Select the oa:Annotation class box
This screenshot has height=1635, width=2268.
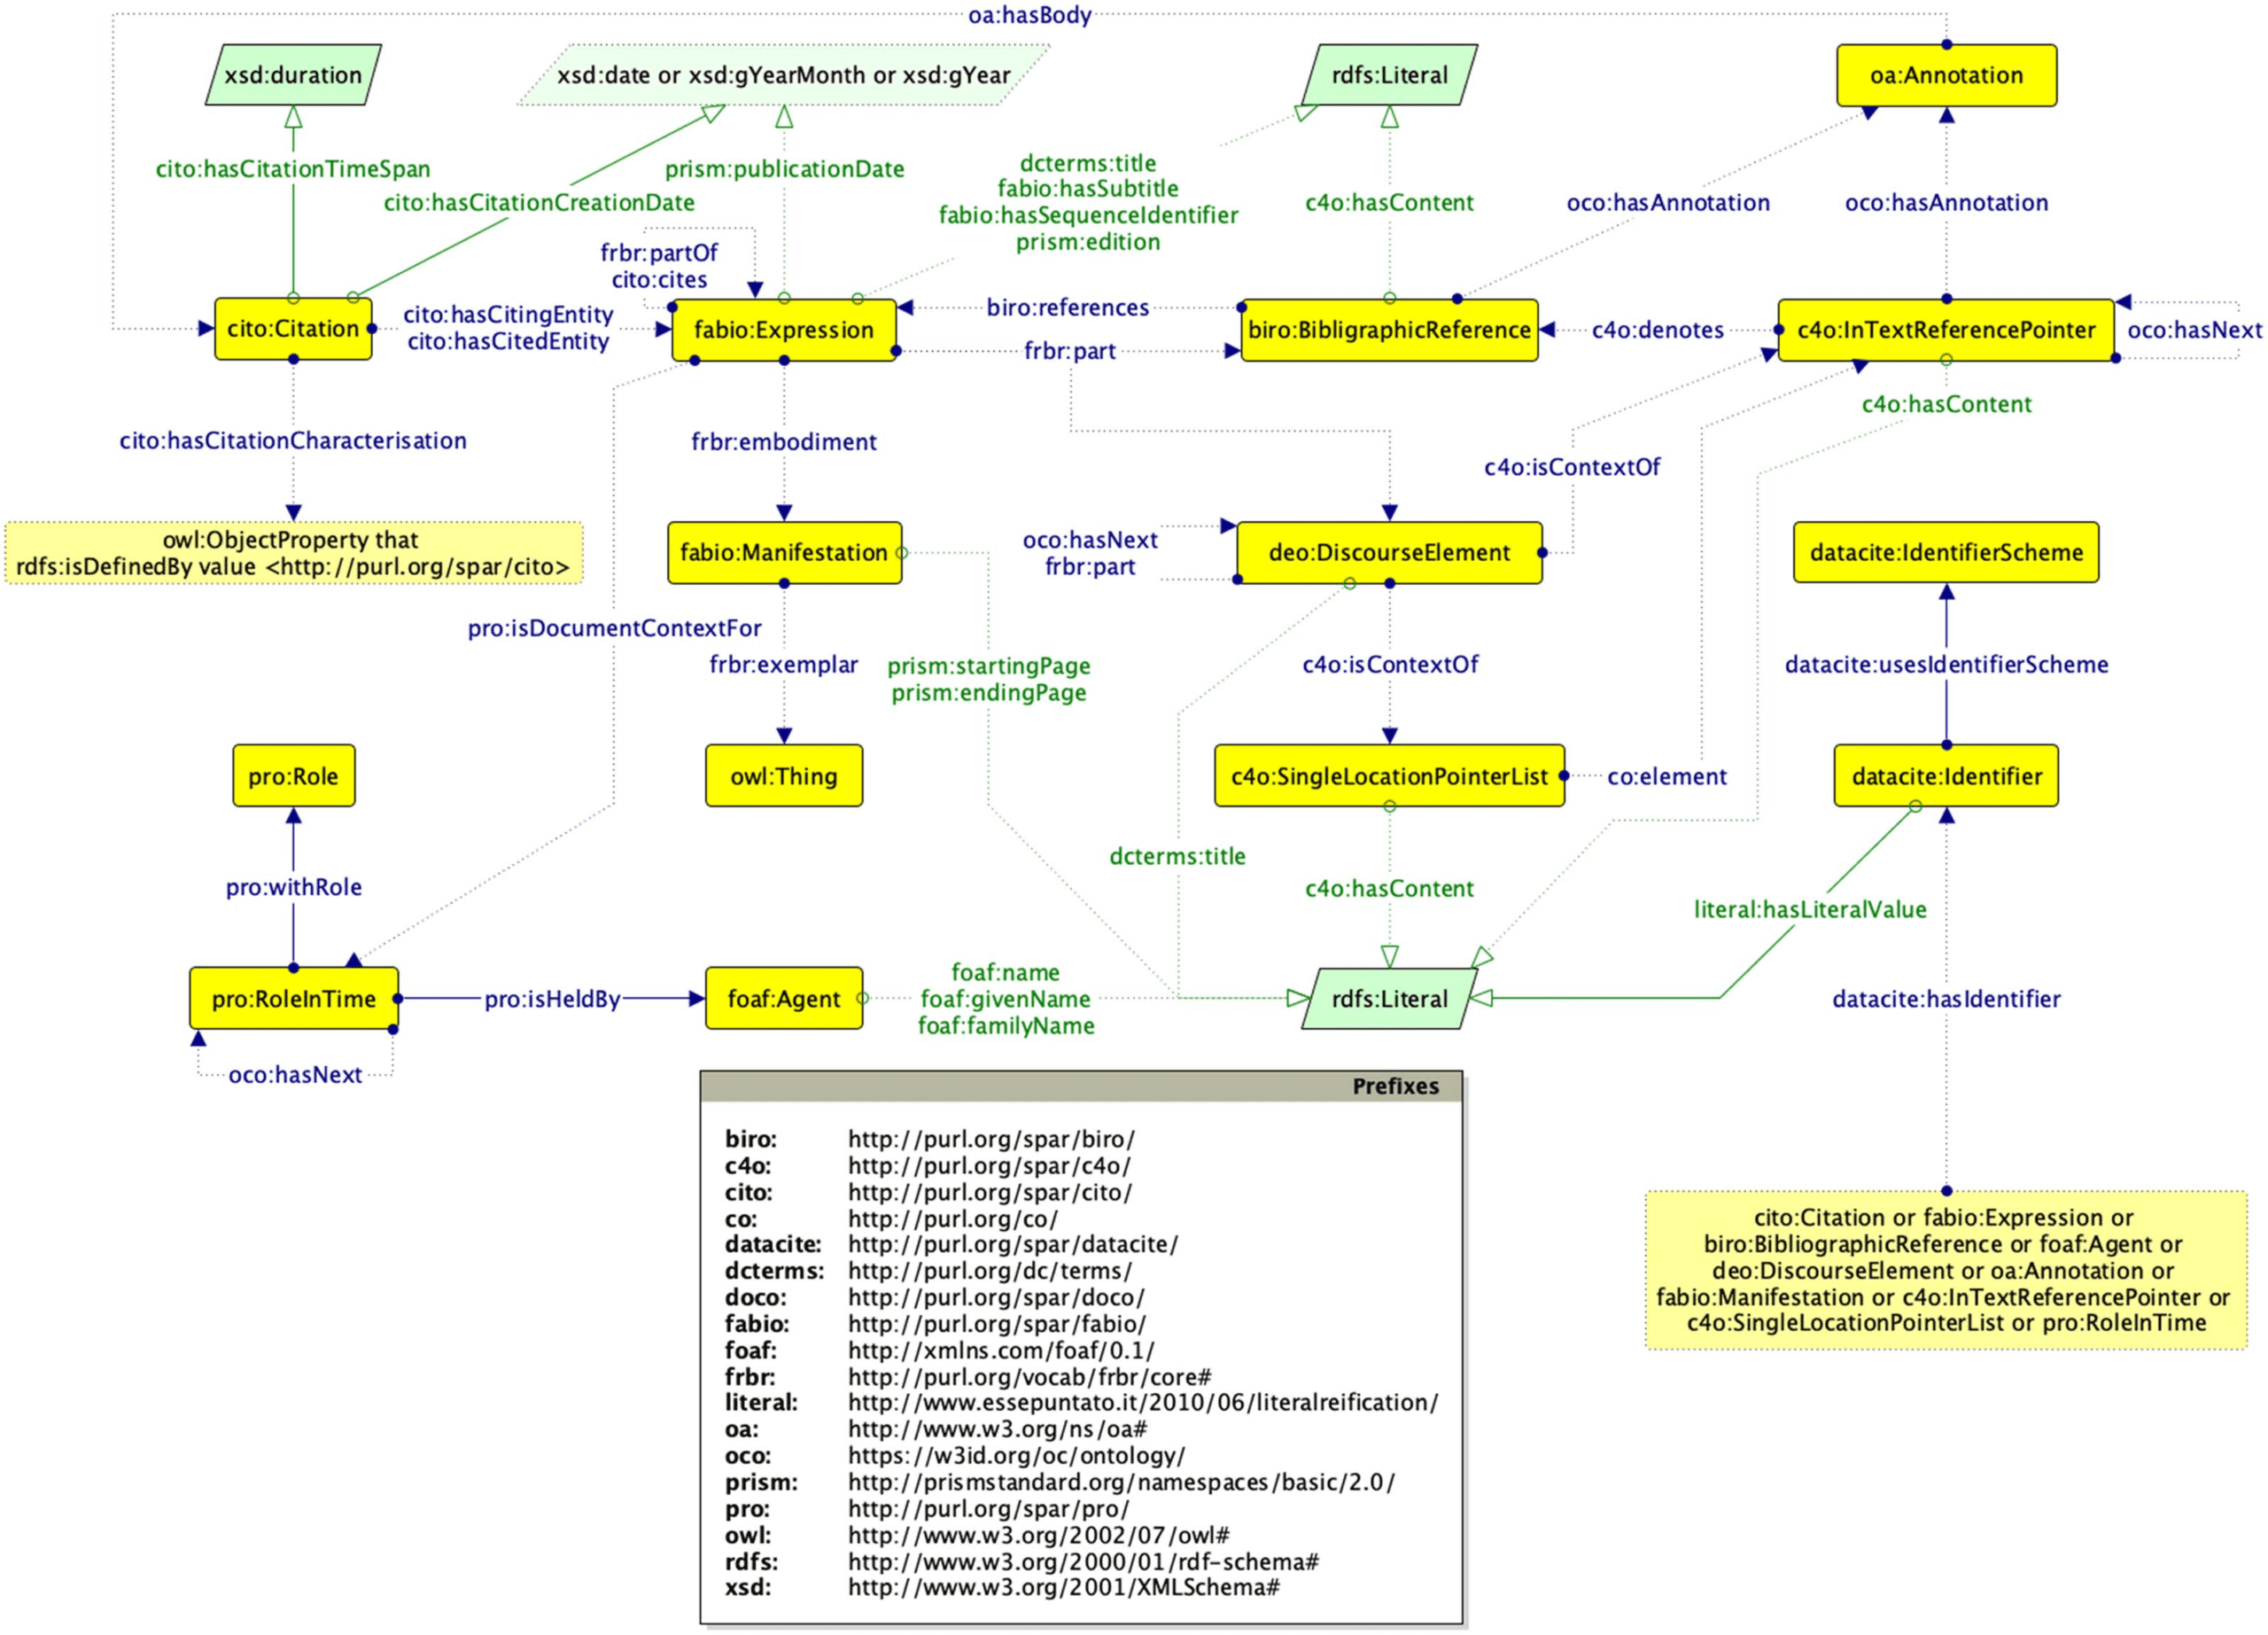tap(1946, 75)
